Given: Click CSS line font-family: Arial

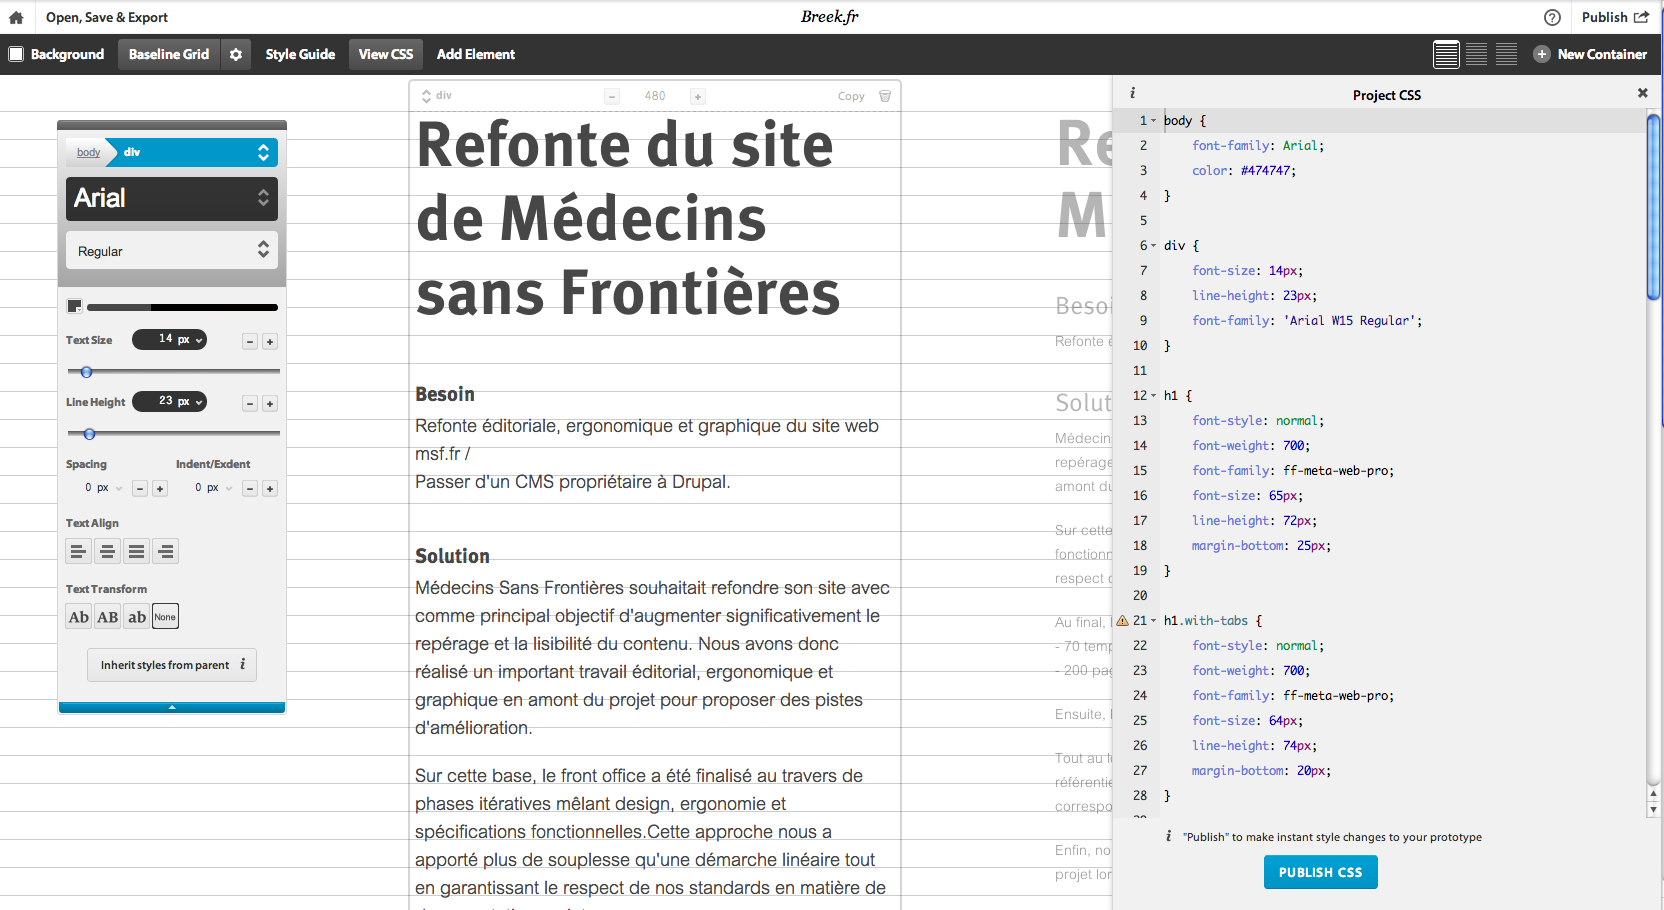Looking at the screenshot, I should [x=1258, y=145].
